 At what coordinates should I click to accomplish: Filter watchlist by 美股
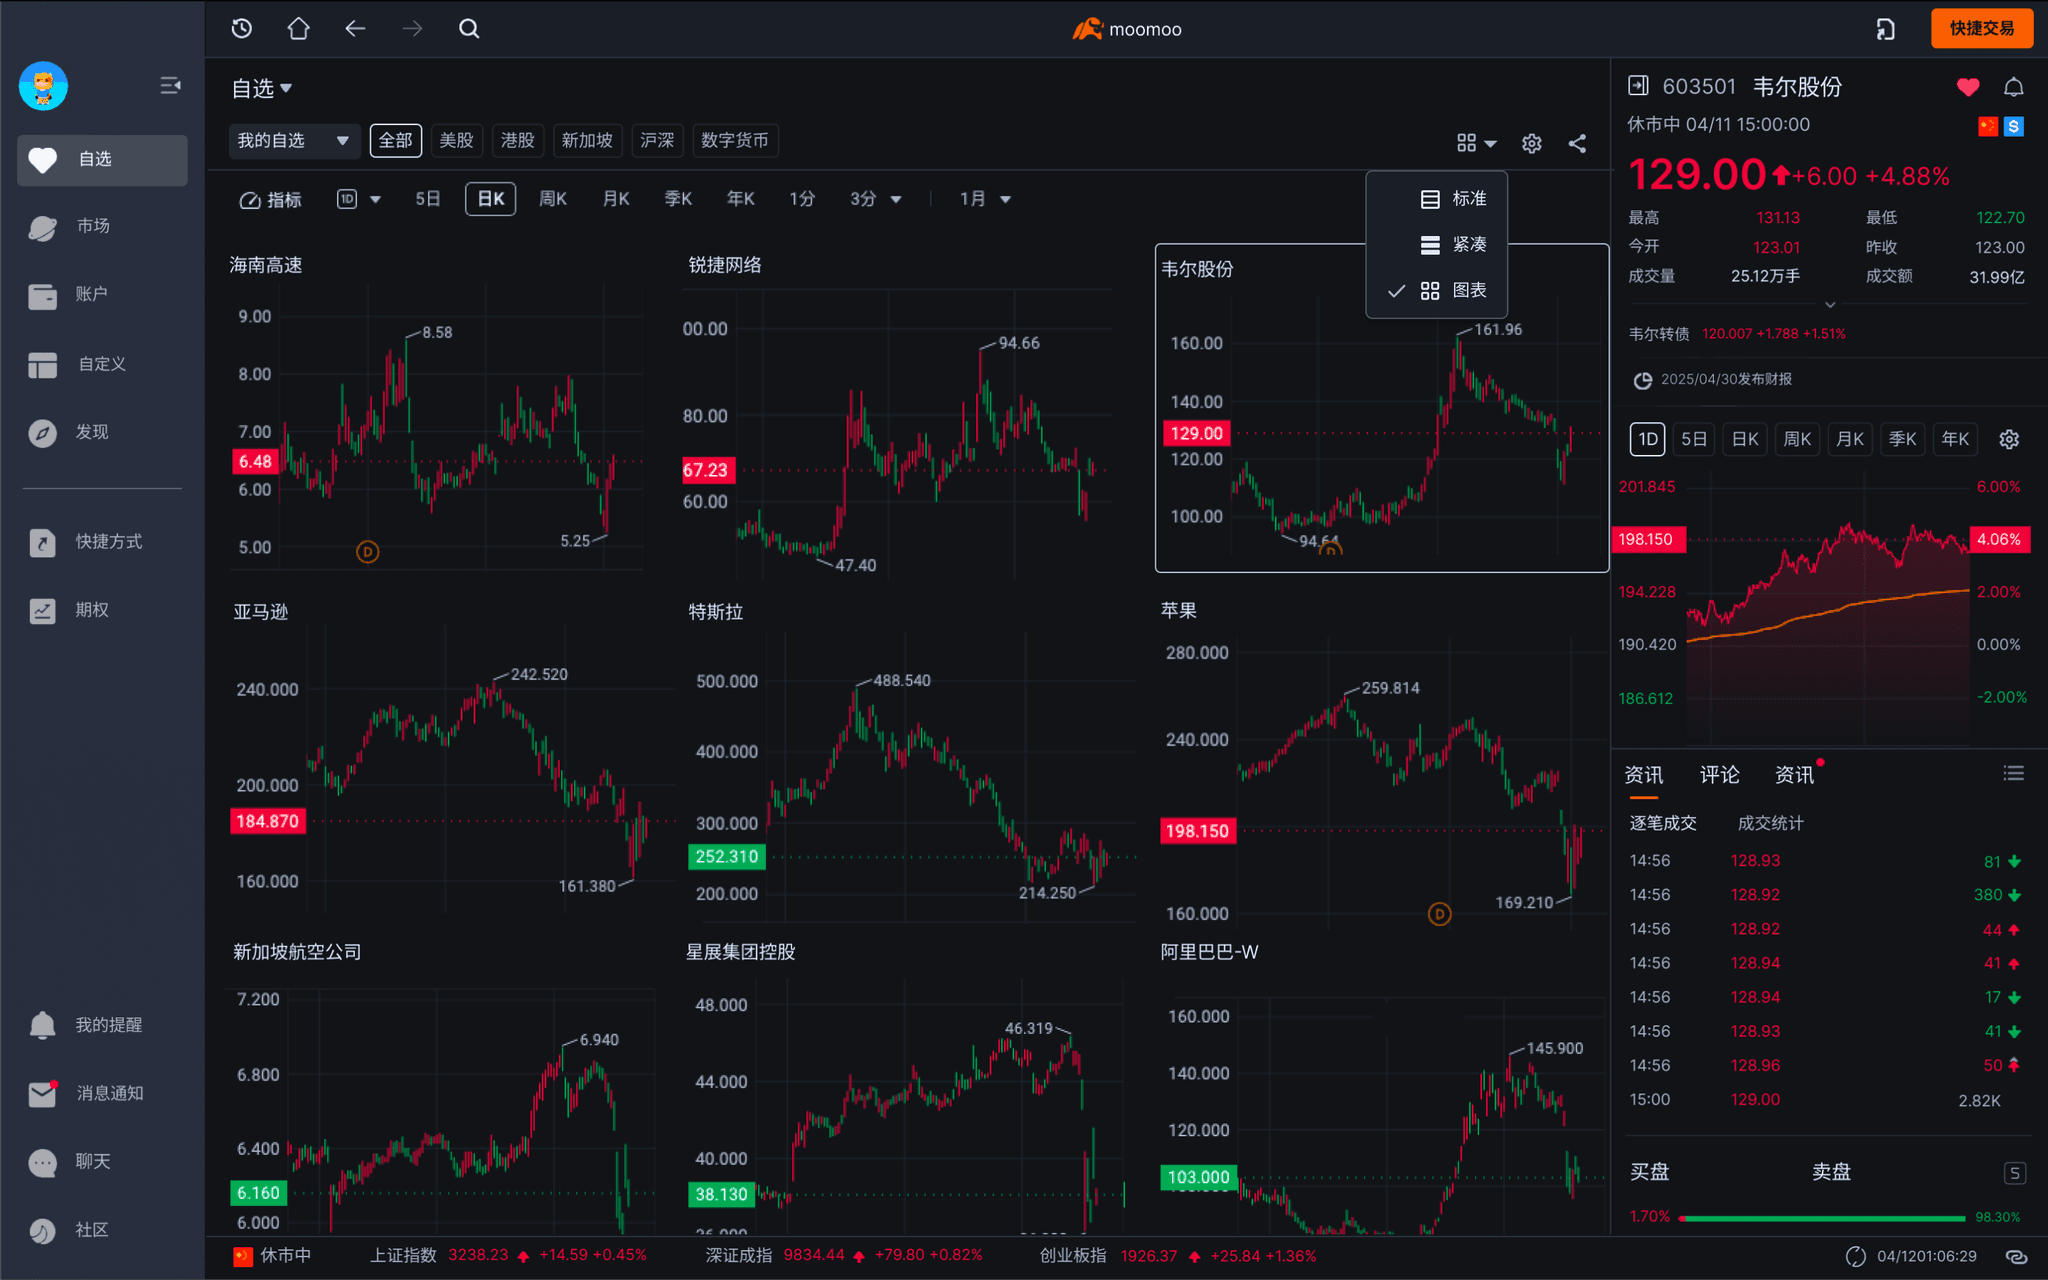[x=456, y=141]
